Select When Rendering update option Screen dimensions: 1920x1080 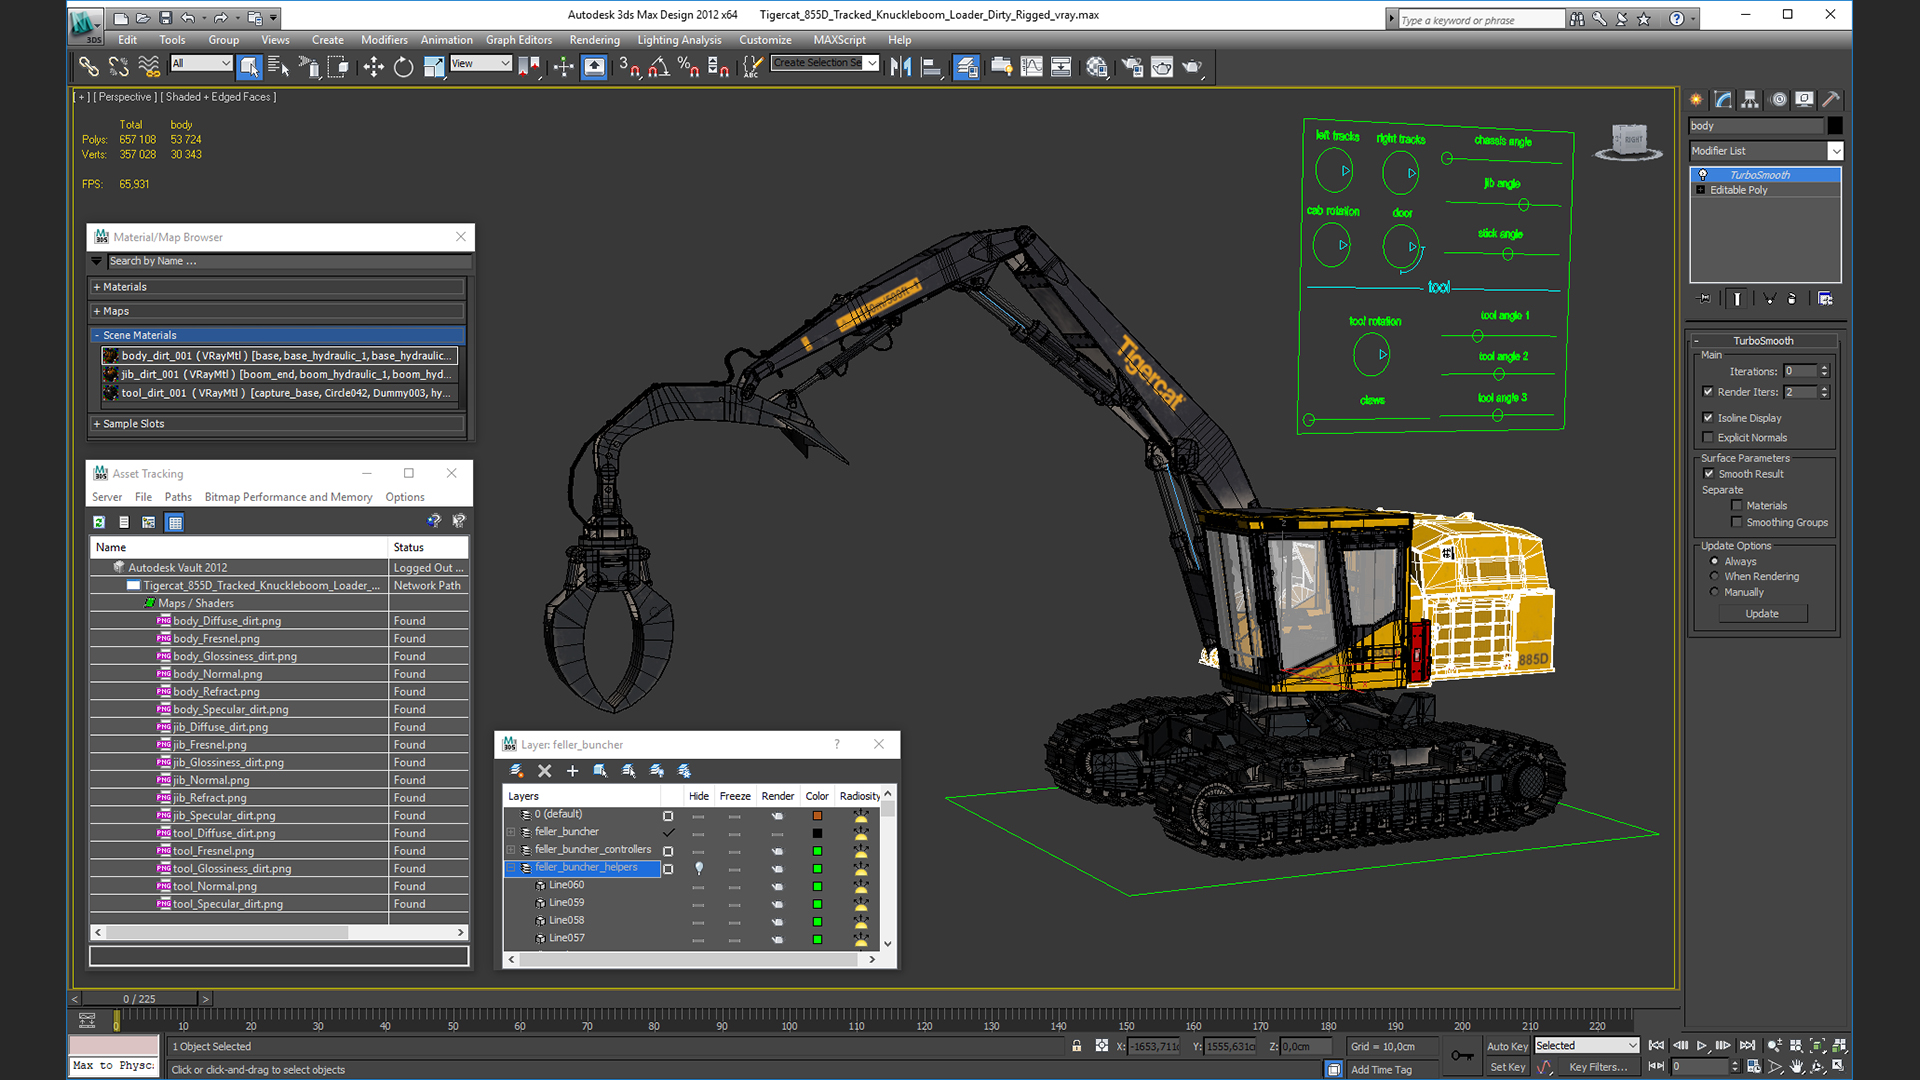pos(1715,576)
